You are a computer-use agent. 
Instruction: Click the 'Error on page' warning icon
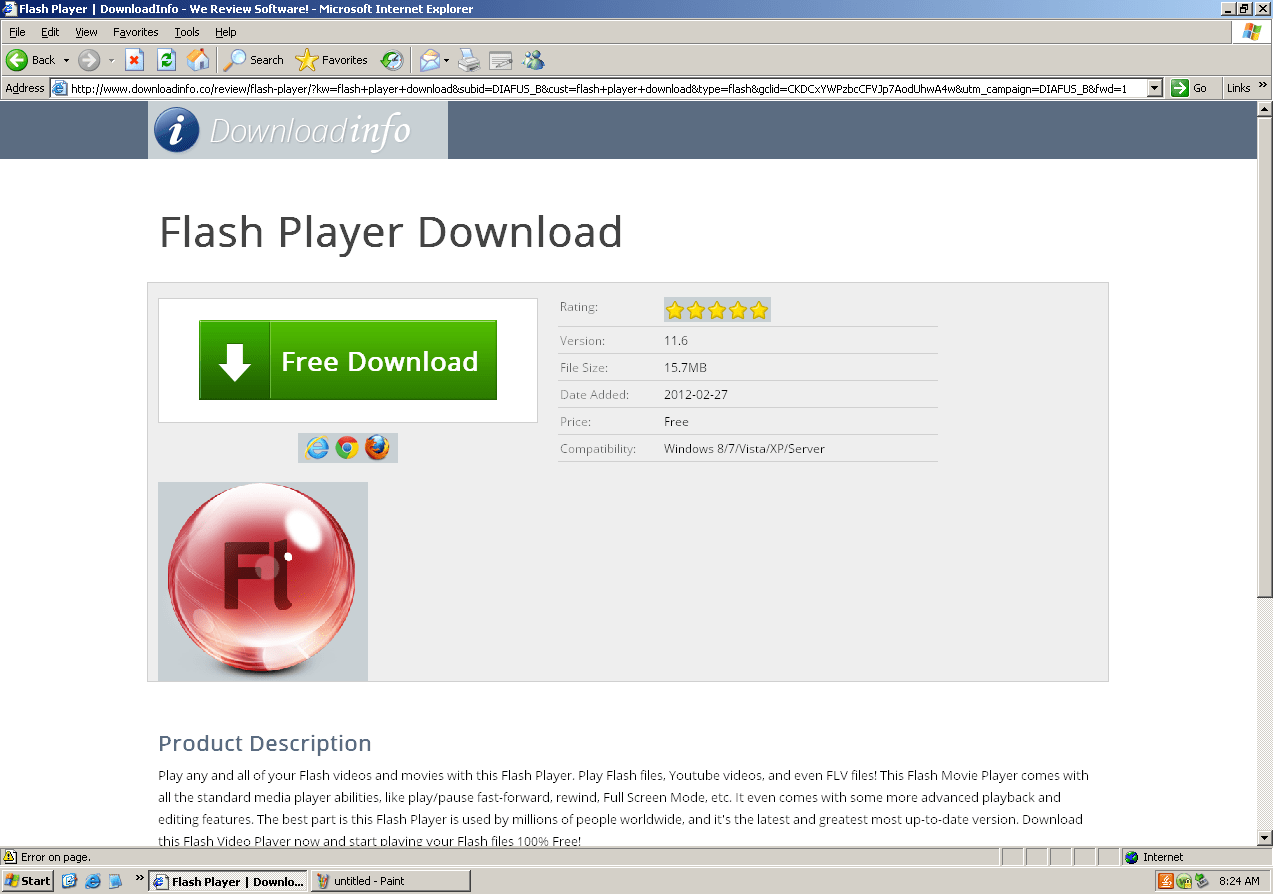tap(10, 857)
